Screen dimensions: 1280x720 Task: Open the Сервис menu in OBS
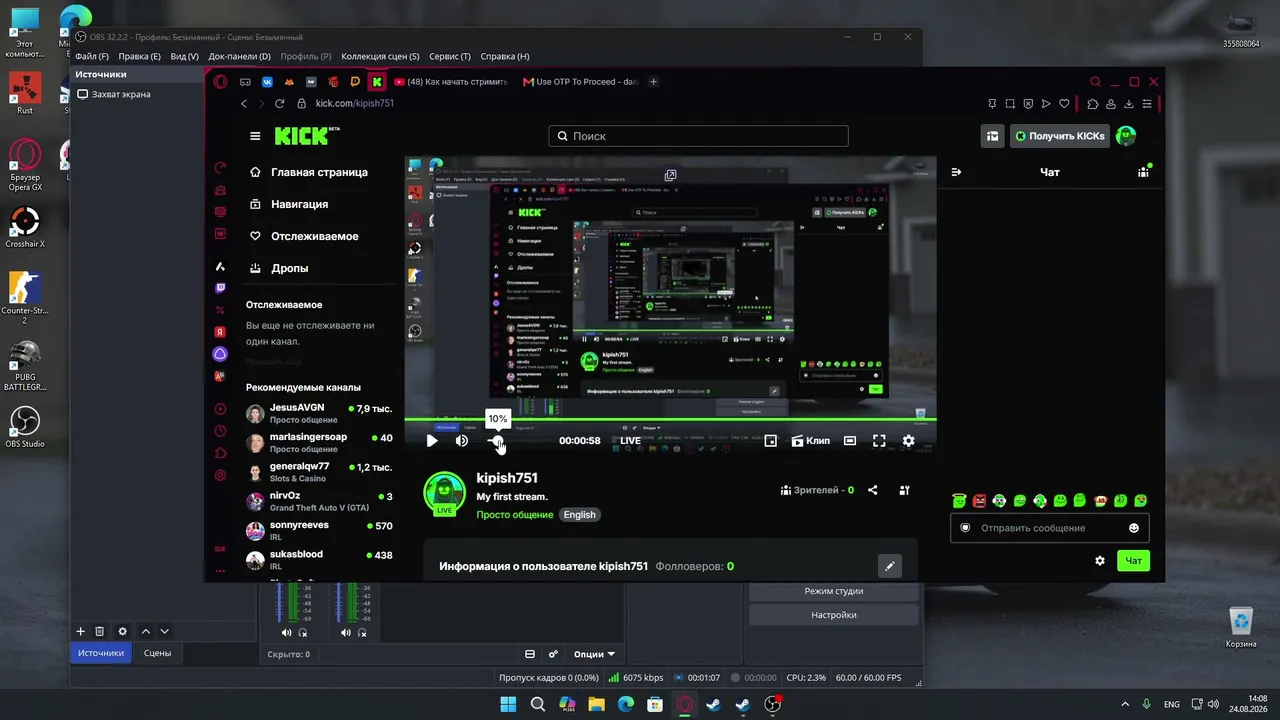tap(450, 57)
